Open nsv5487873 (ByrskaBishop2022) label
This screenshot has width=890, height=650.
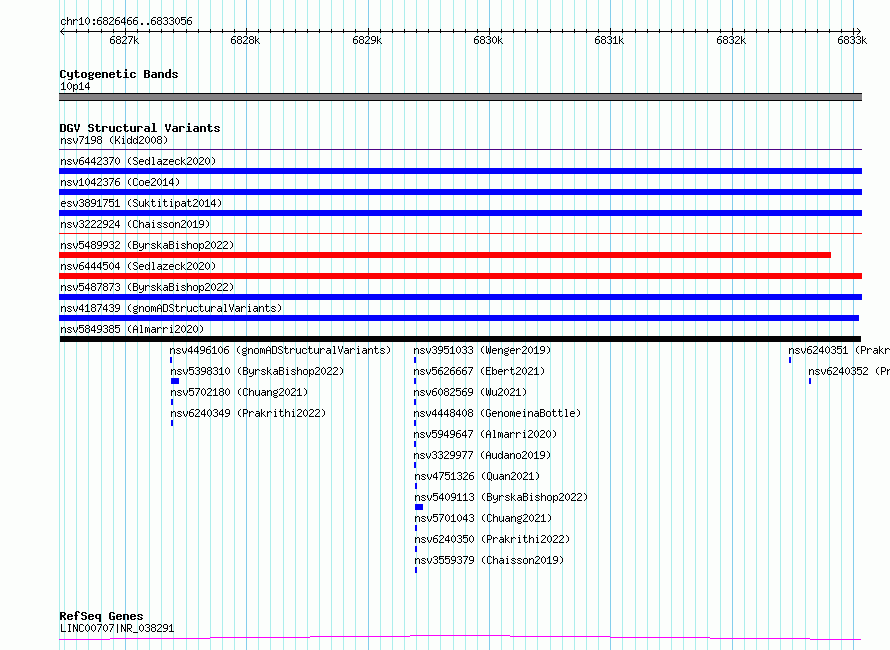pos(147,287)
